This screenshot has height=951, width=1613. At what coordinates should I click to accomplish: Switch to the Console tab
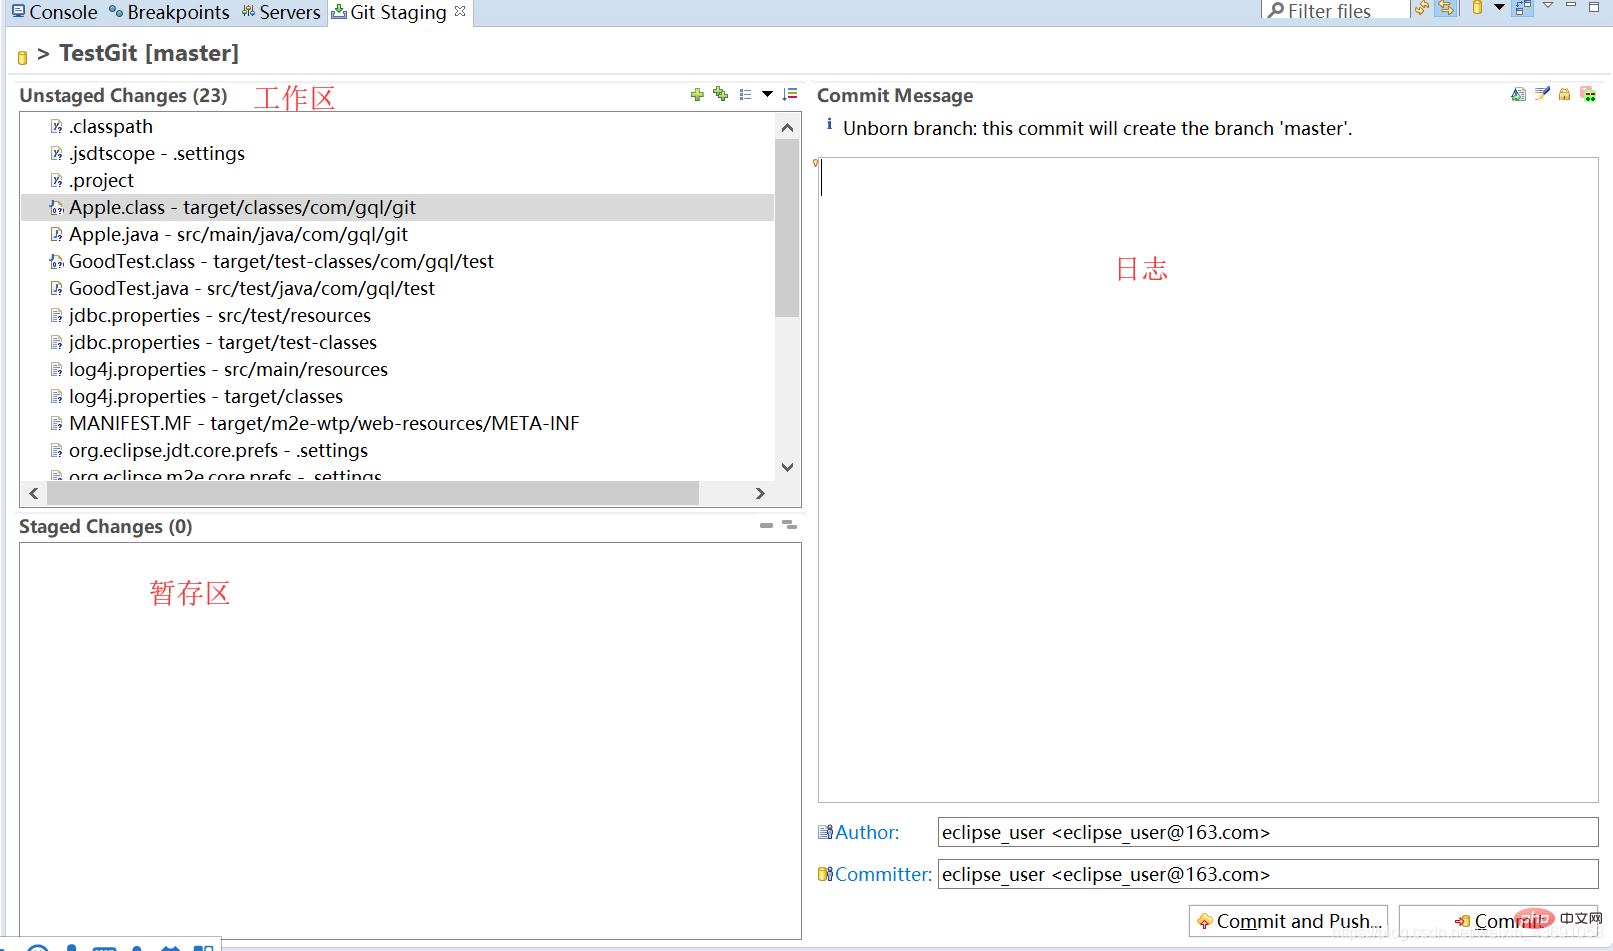pyautogui.click(x=54, y=12)
